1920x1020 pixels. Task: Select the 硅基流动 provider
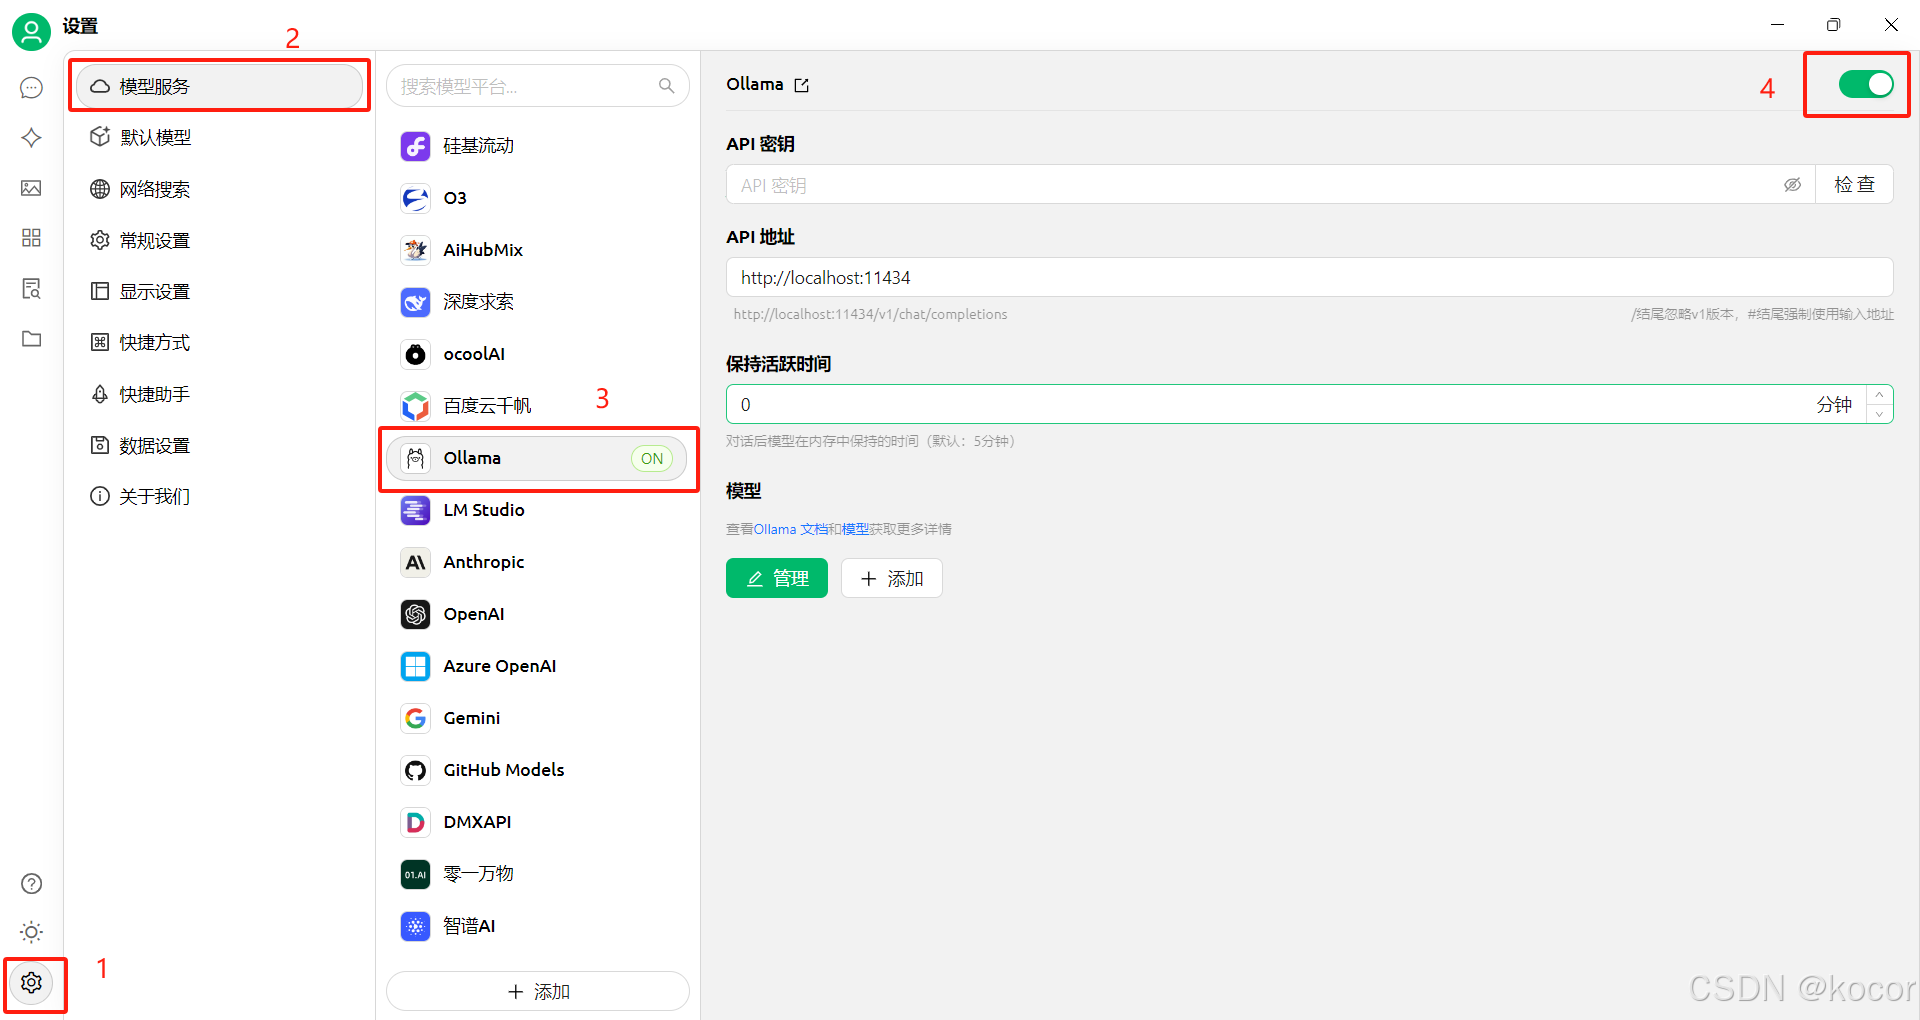(538, 146)
